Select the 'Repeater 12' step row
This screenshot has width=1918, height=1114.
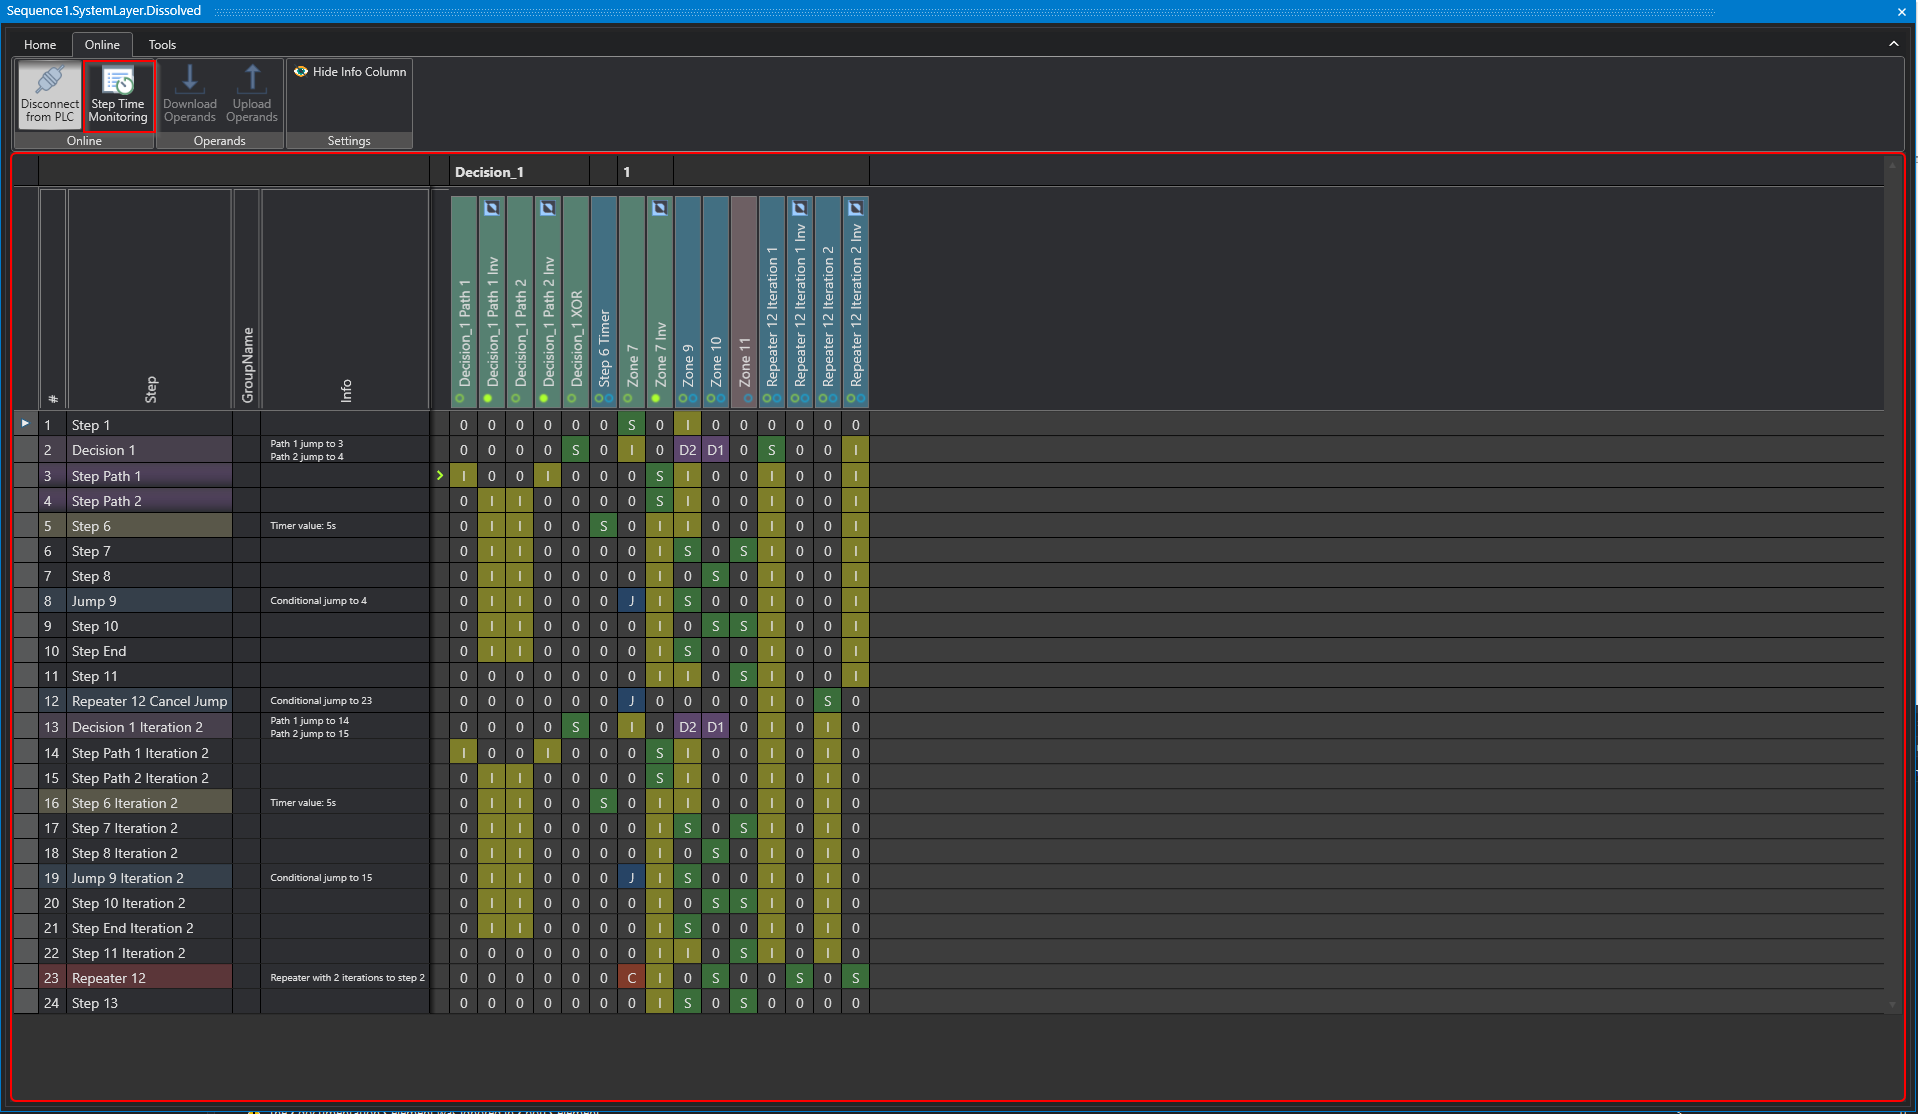[150, 978]
